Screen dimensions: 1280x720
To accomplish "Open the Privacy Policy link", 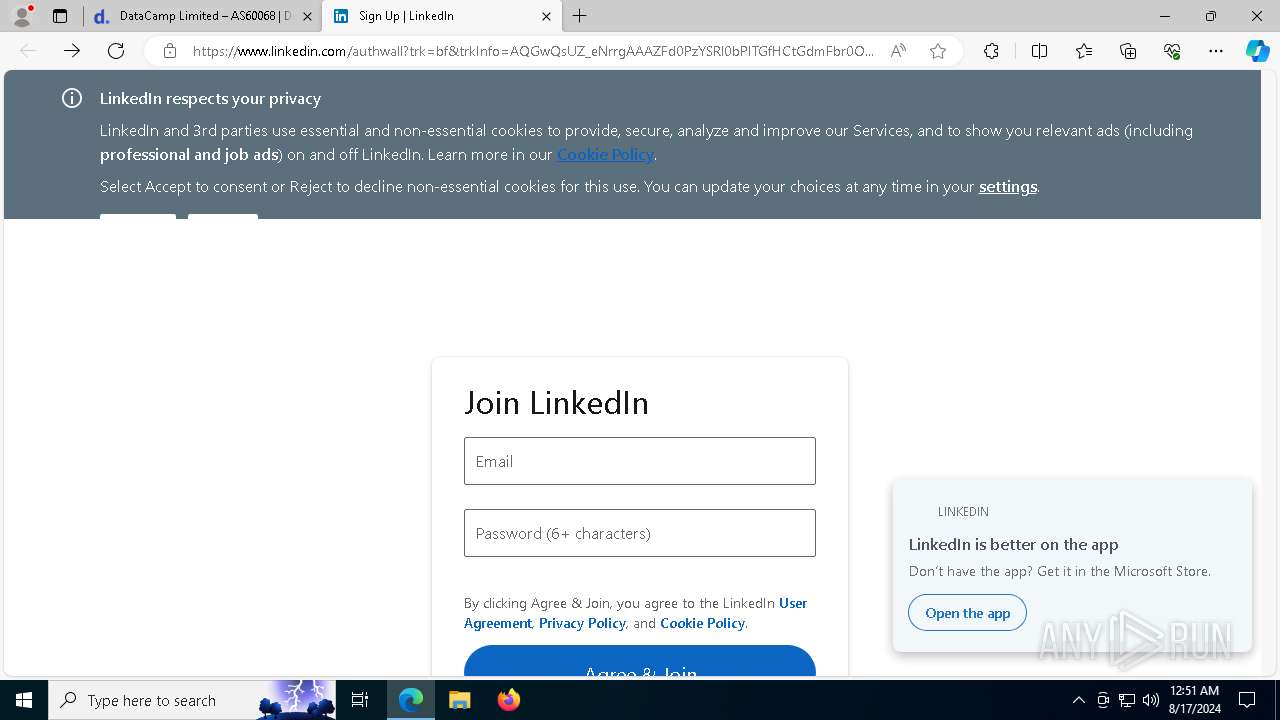I will click(x=582, y=623).
